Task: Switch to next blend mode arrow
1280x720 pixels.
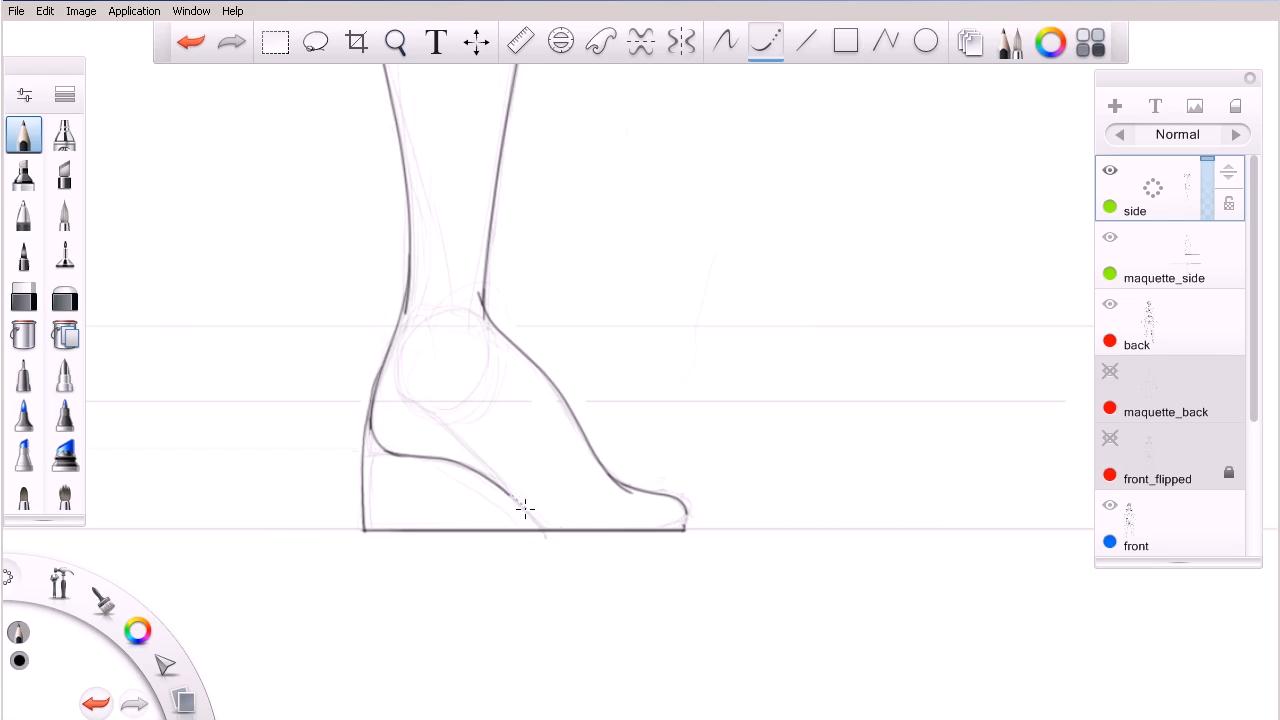Action: (x=1236, y=135)
